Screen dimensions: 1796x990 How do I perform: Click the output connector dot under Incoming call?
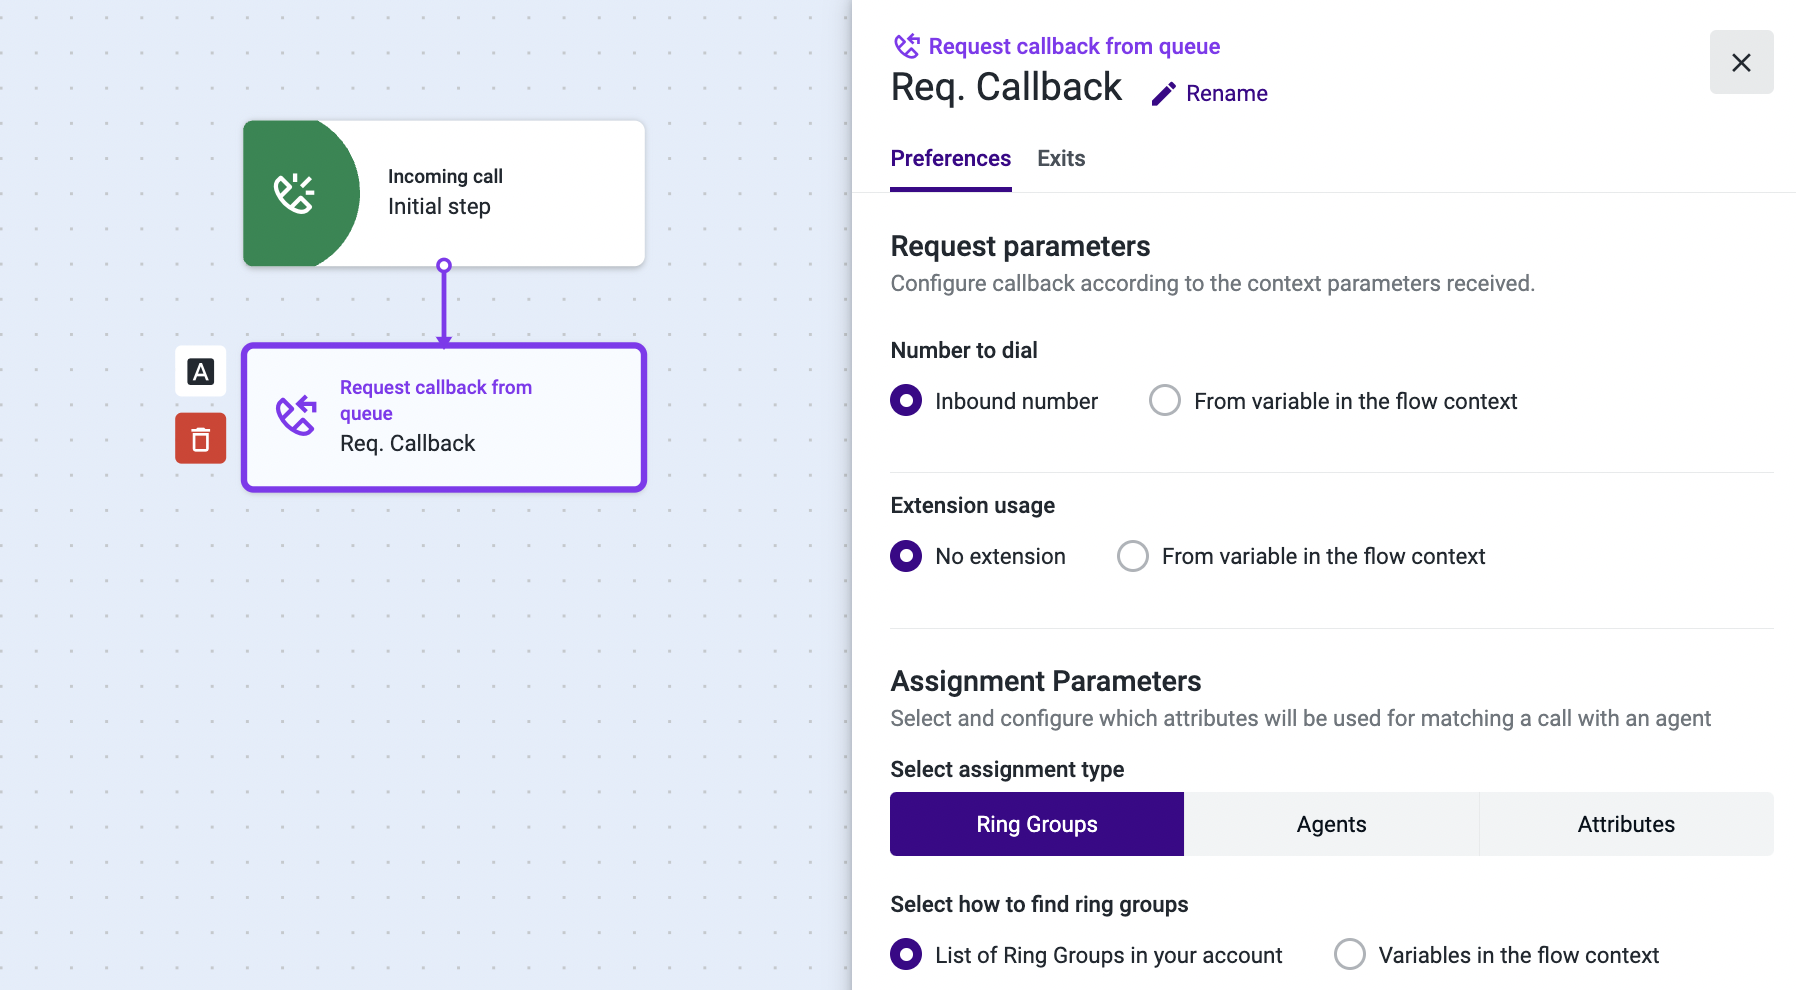click(444, 266)
